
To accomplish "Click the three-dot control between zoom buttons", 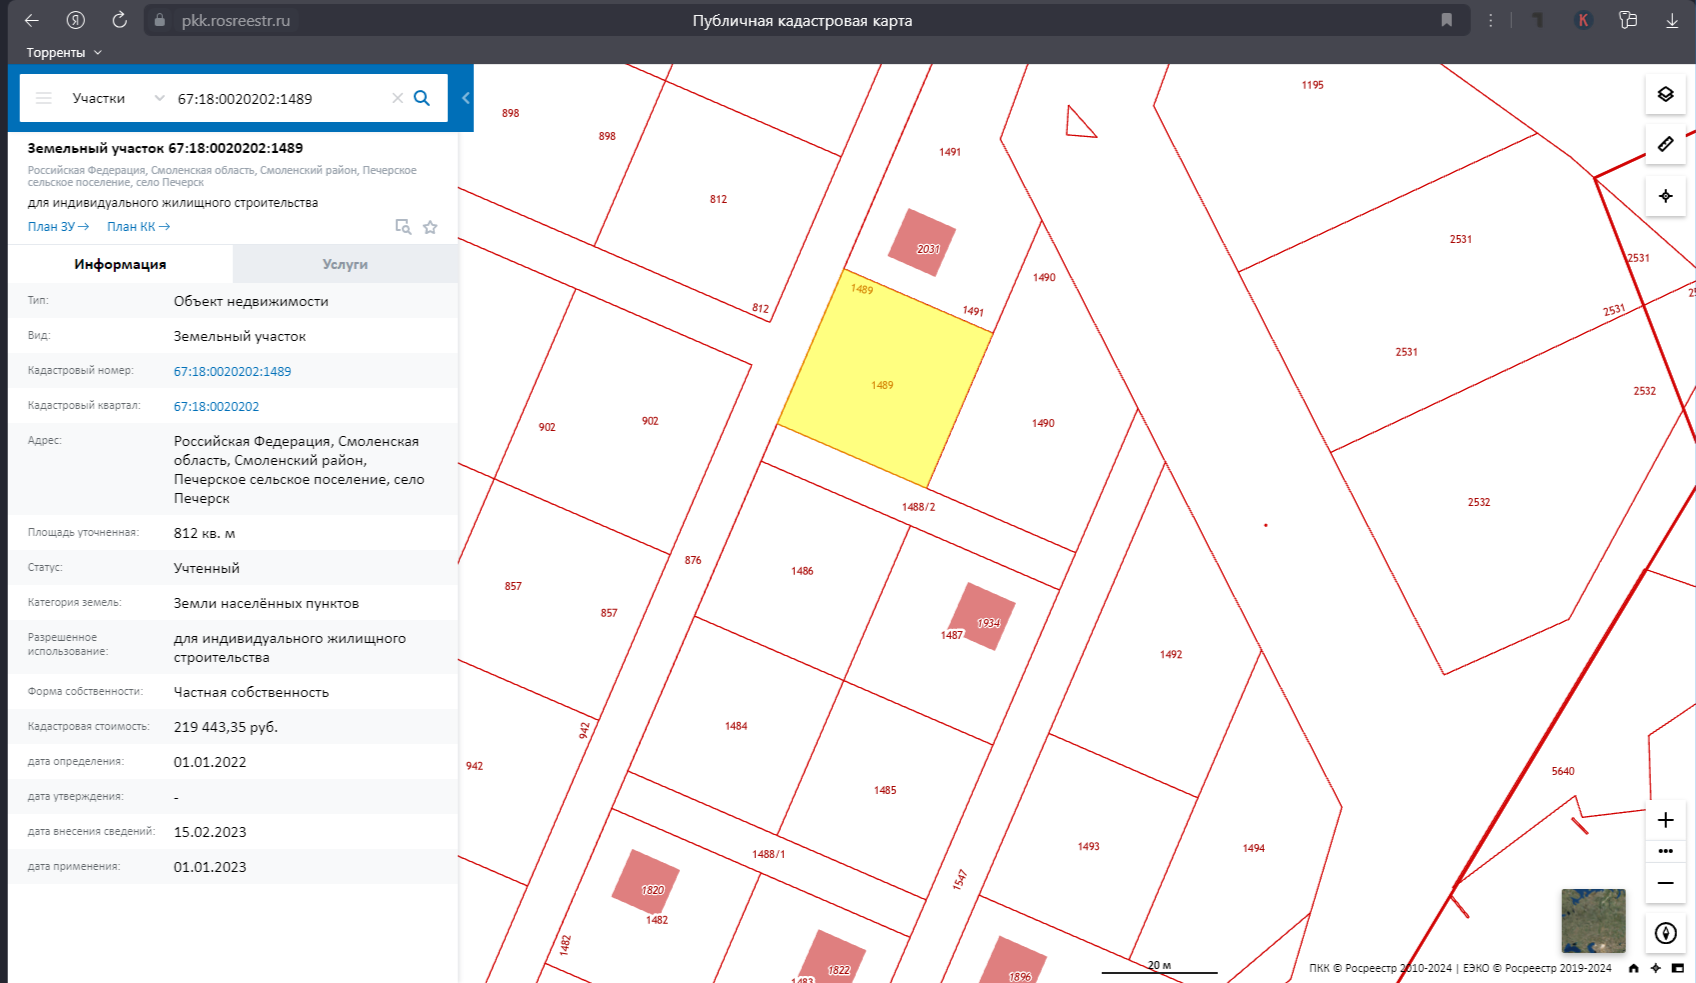I will (1666, 851).
